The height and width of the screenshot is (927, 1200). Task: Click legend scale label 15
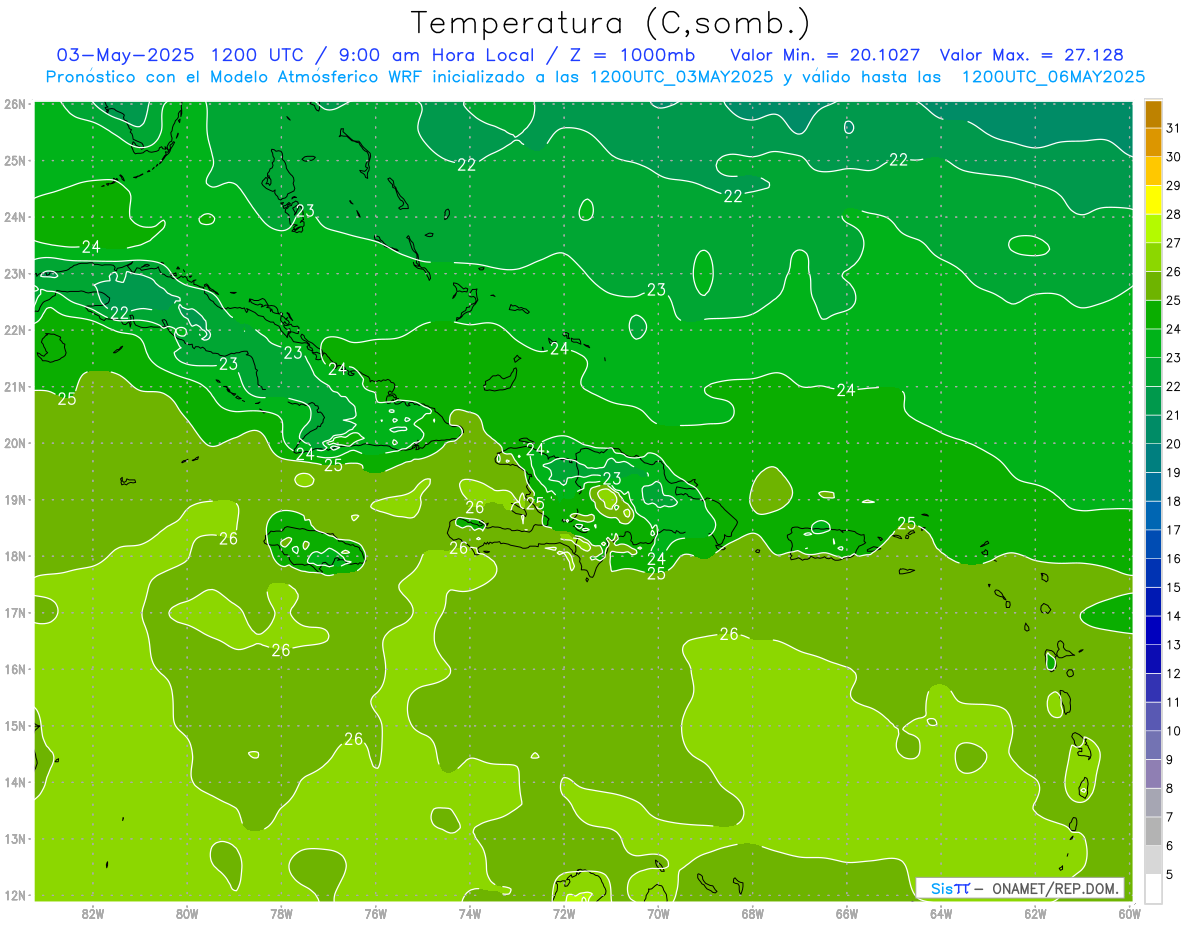1174,588
